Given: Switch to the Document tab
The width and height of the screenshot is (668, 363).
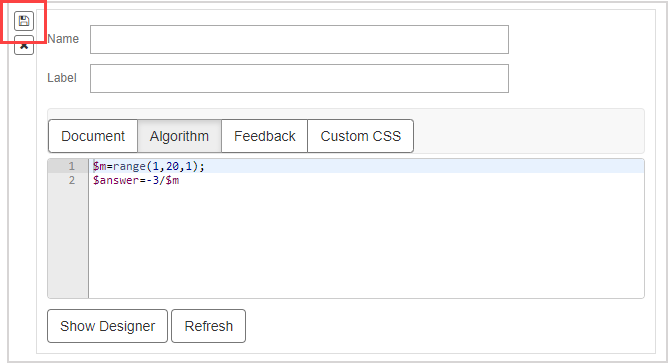Looking at the screenshot, I should [93, 136].
